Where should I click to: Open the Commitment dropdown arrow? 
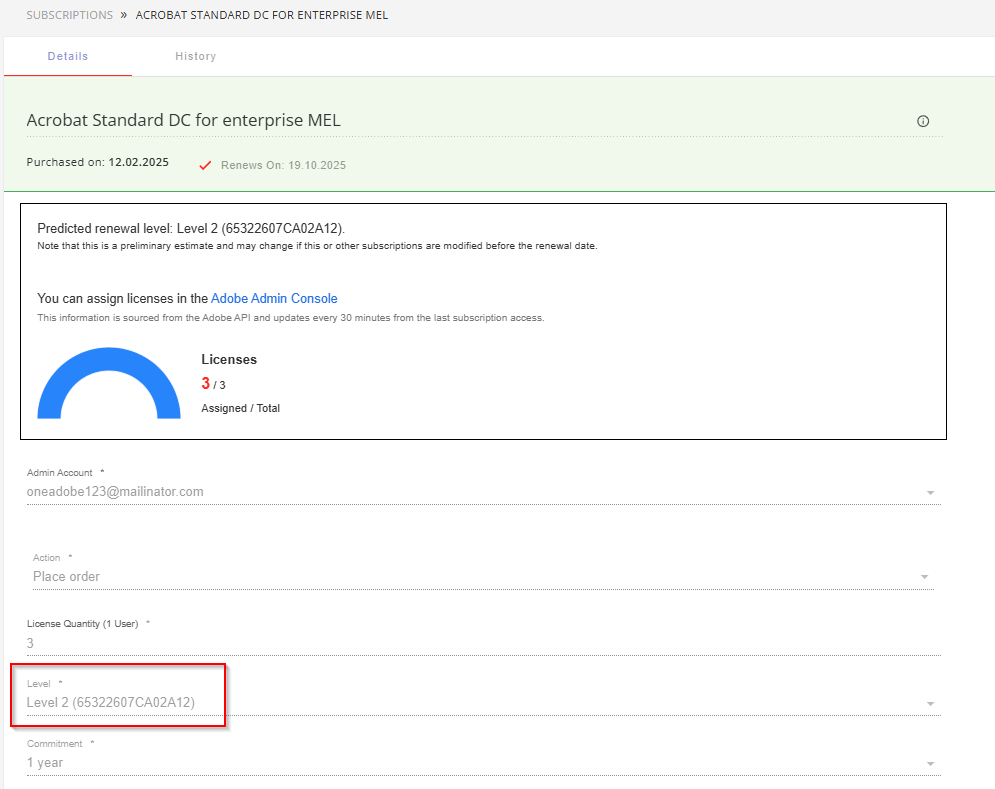coord(930,764)
